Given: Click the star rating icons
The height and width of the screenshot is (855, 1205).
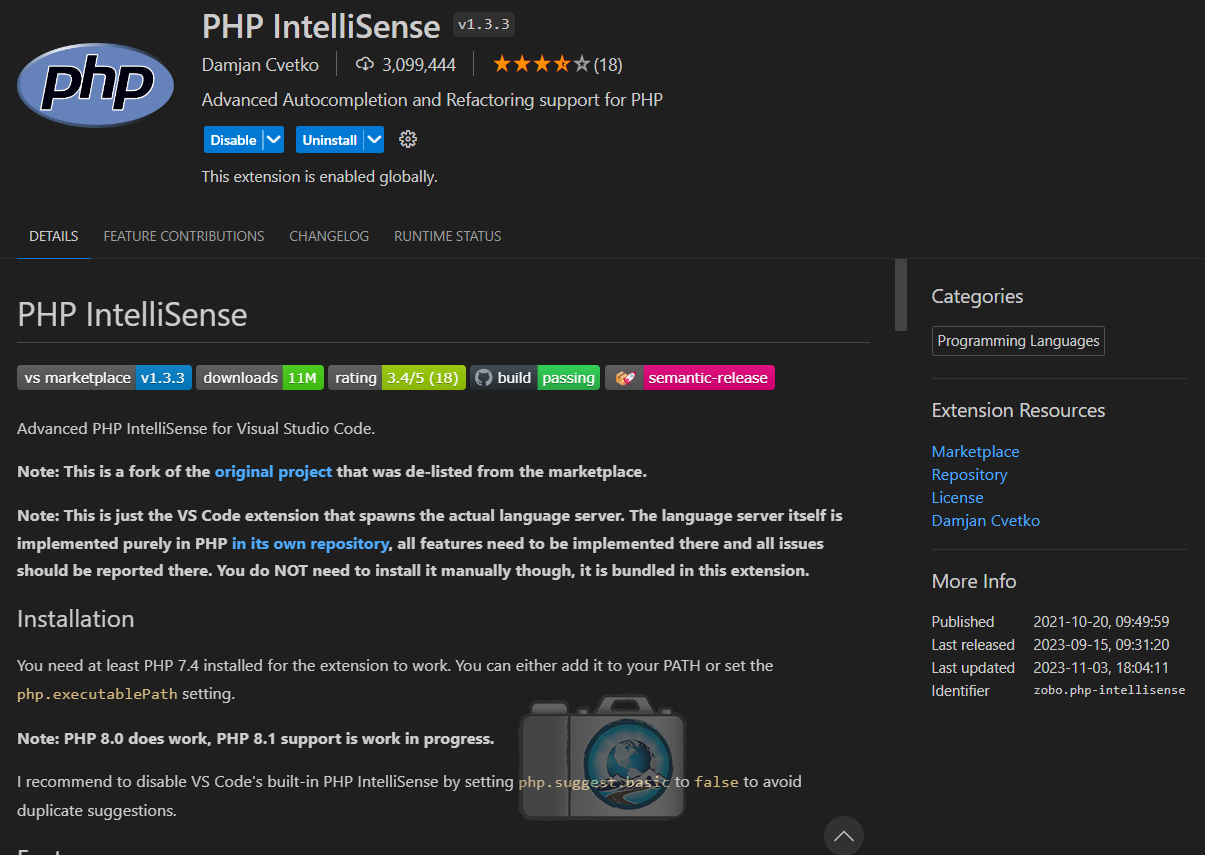Looking at the screenshot, I should click(541, 65).
